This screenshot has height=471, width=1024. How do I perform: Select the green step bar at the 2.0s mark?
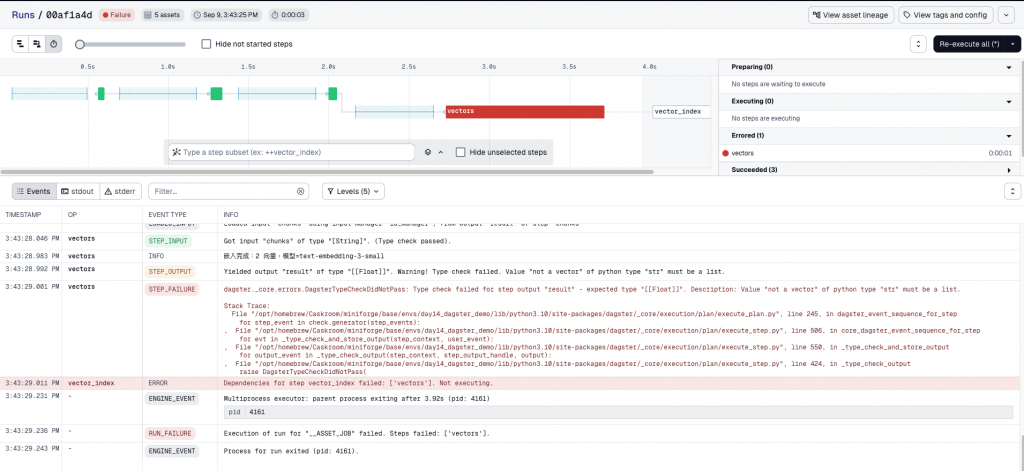point(332,93)
